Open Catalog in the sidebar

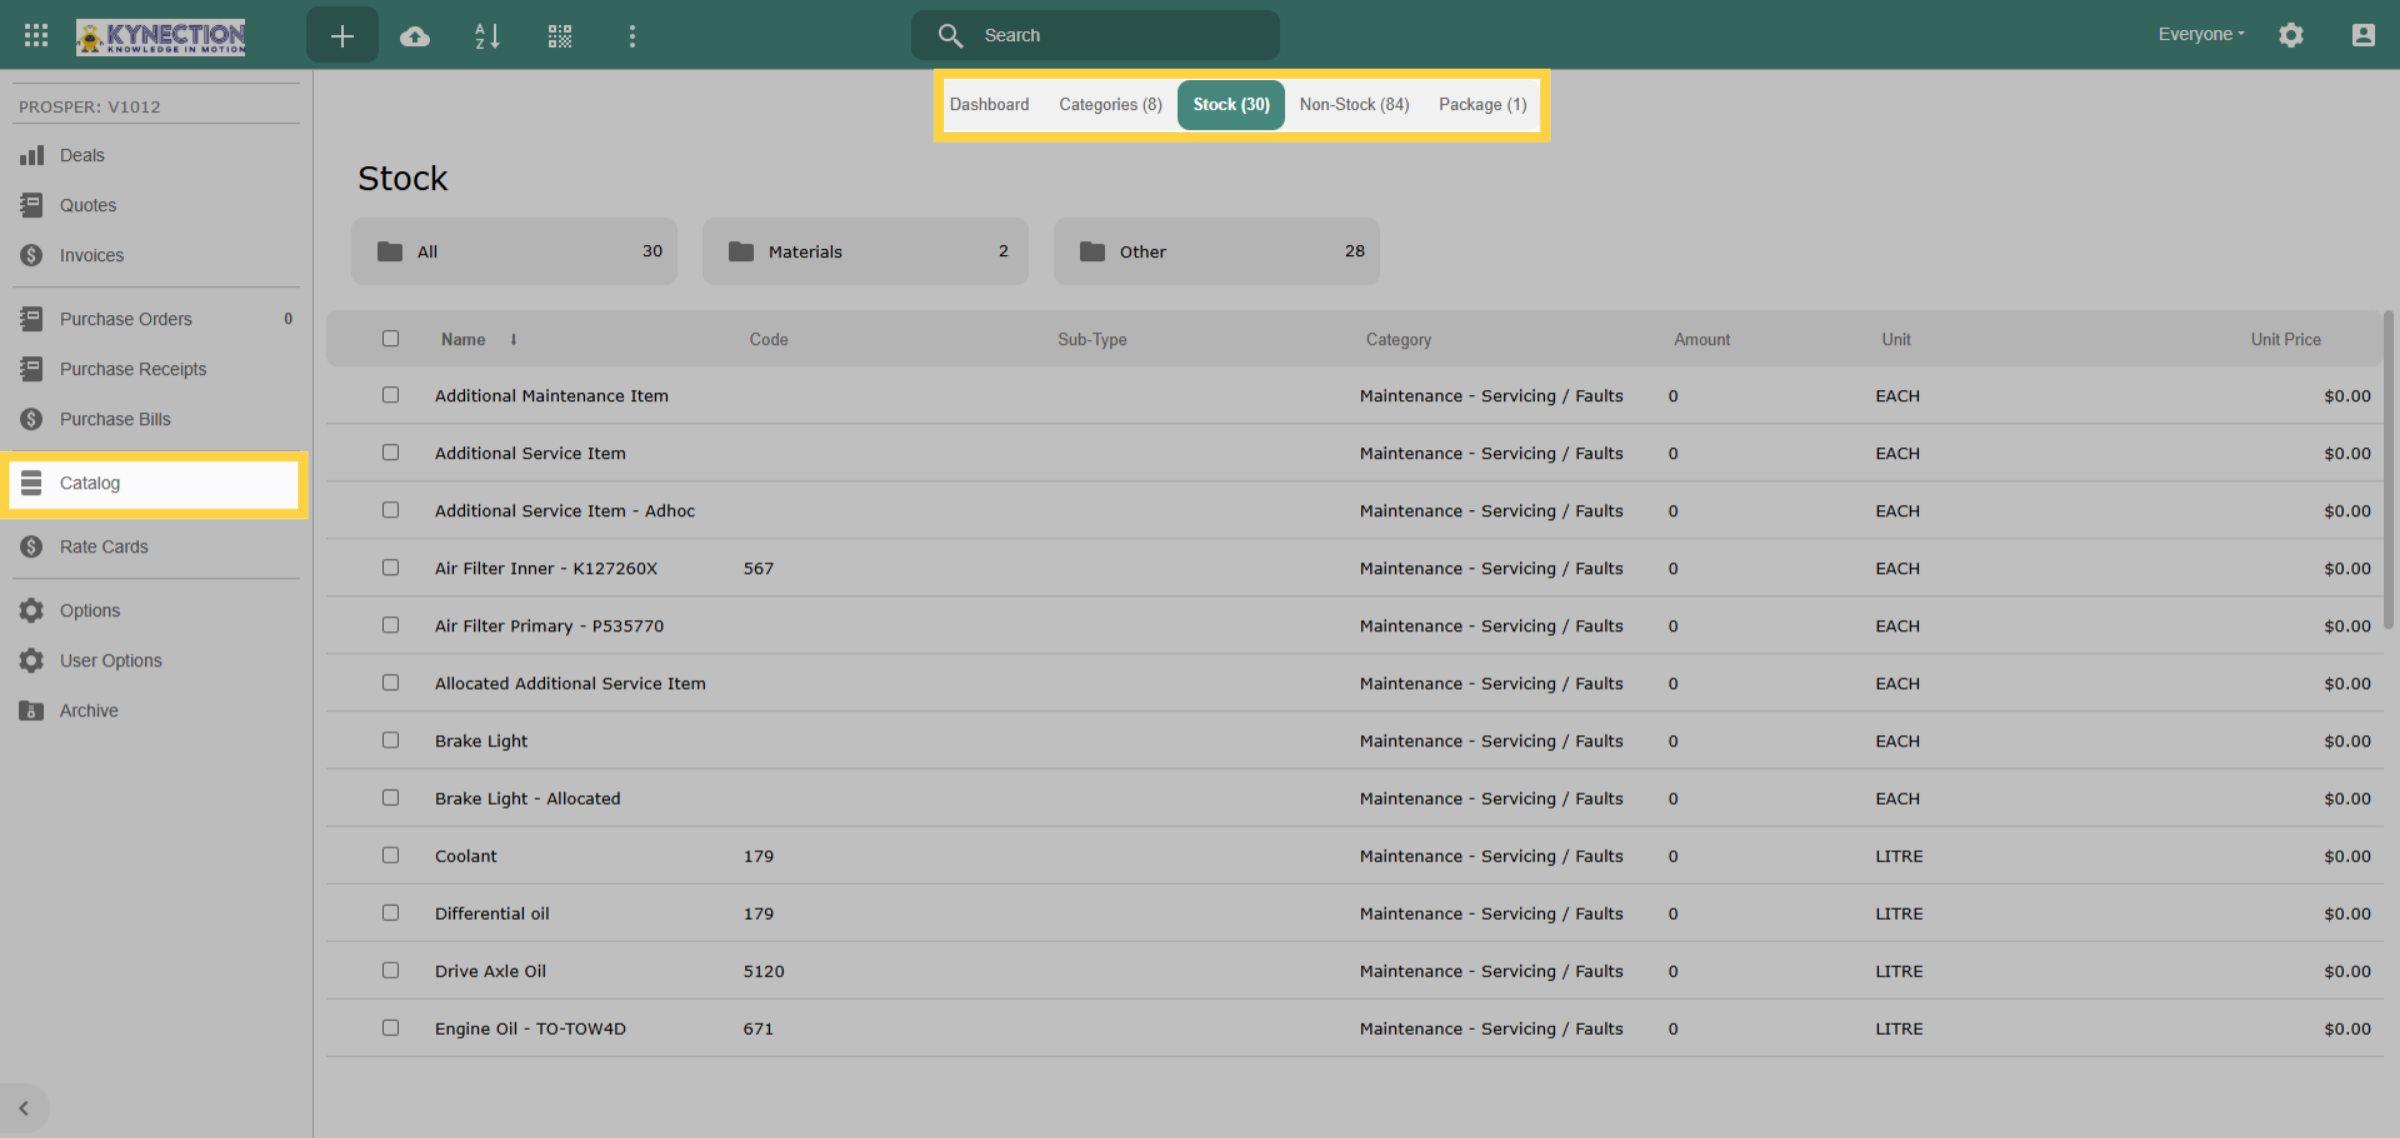click(155, 483)
